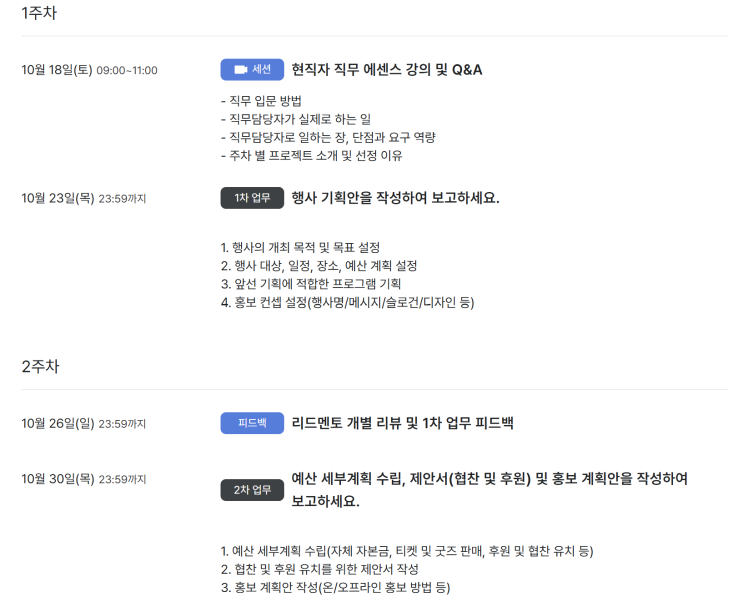Click the 직무 입문 방법 bullet line
743x607 pixels.
click(x=261, y=101)
